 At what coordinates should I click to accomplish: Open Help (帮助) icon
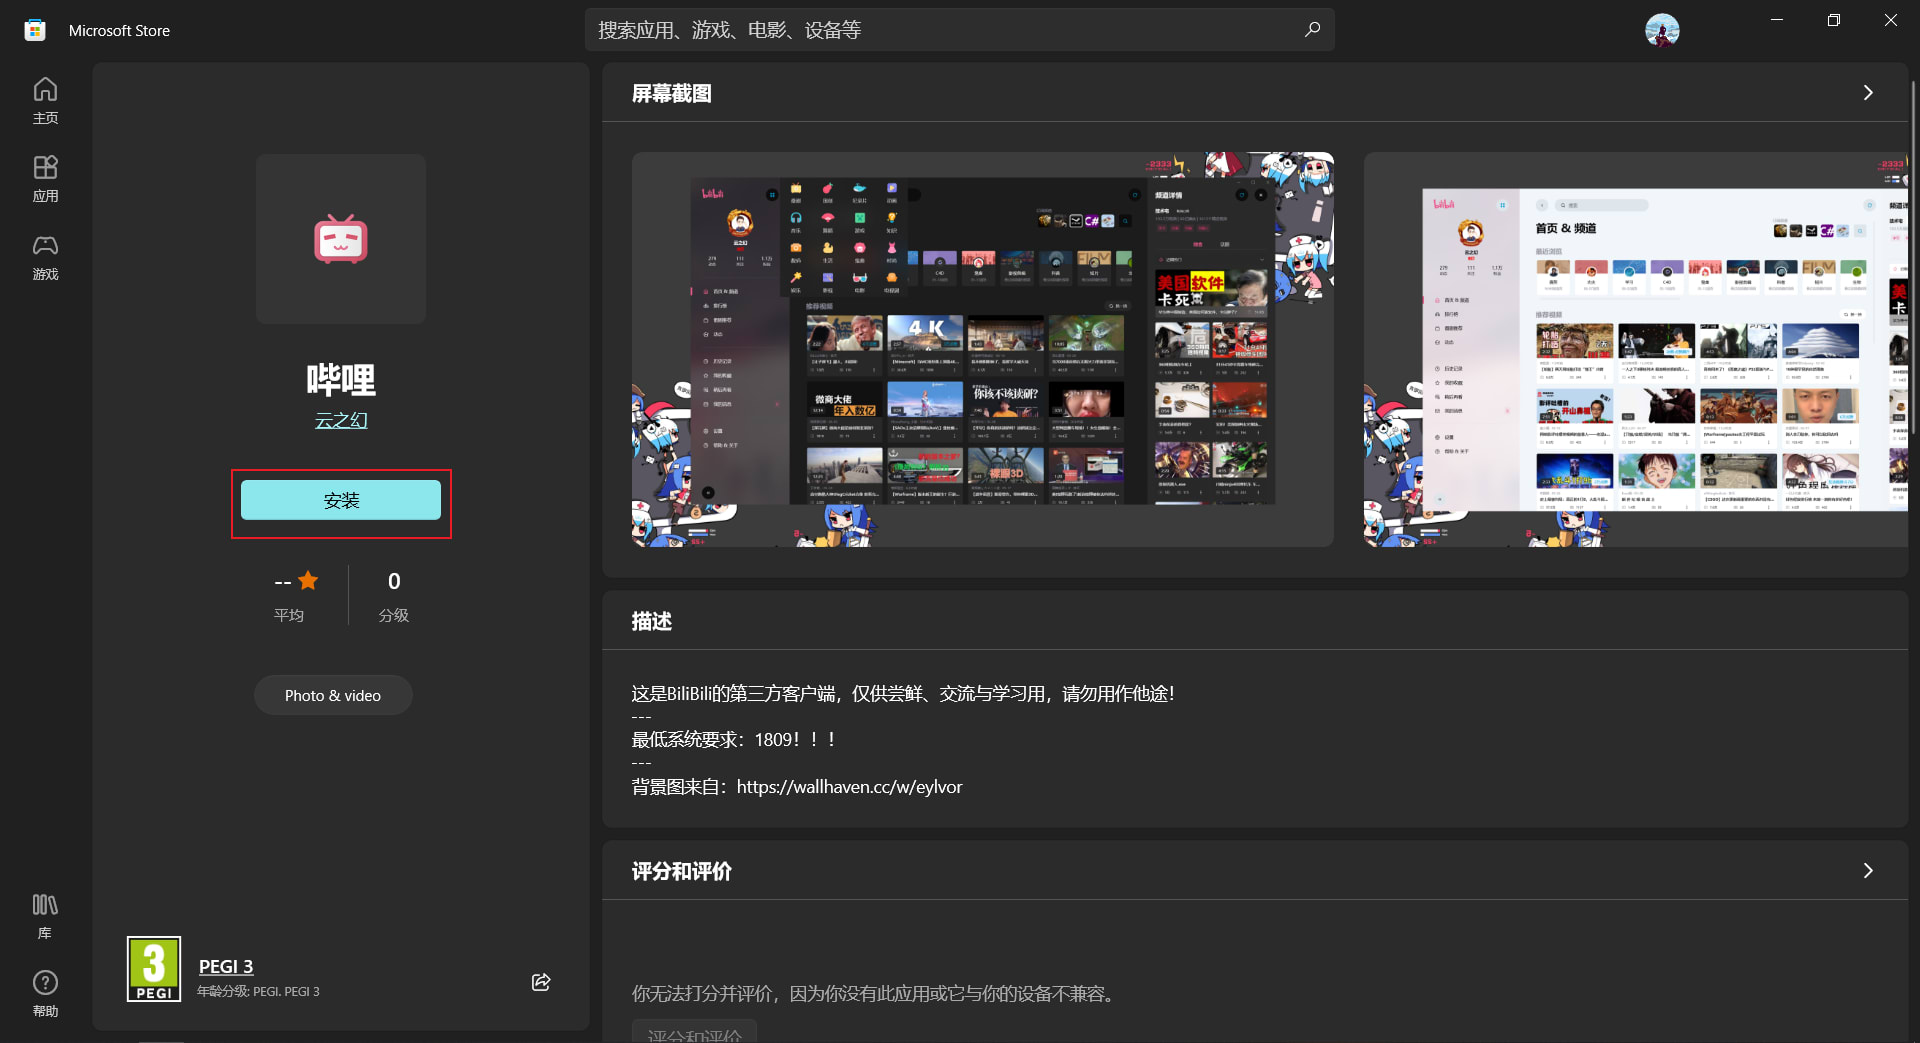point(45,994)
